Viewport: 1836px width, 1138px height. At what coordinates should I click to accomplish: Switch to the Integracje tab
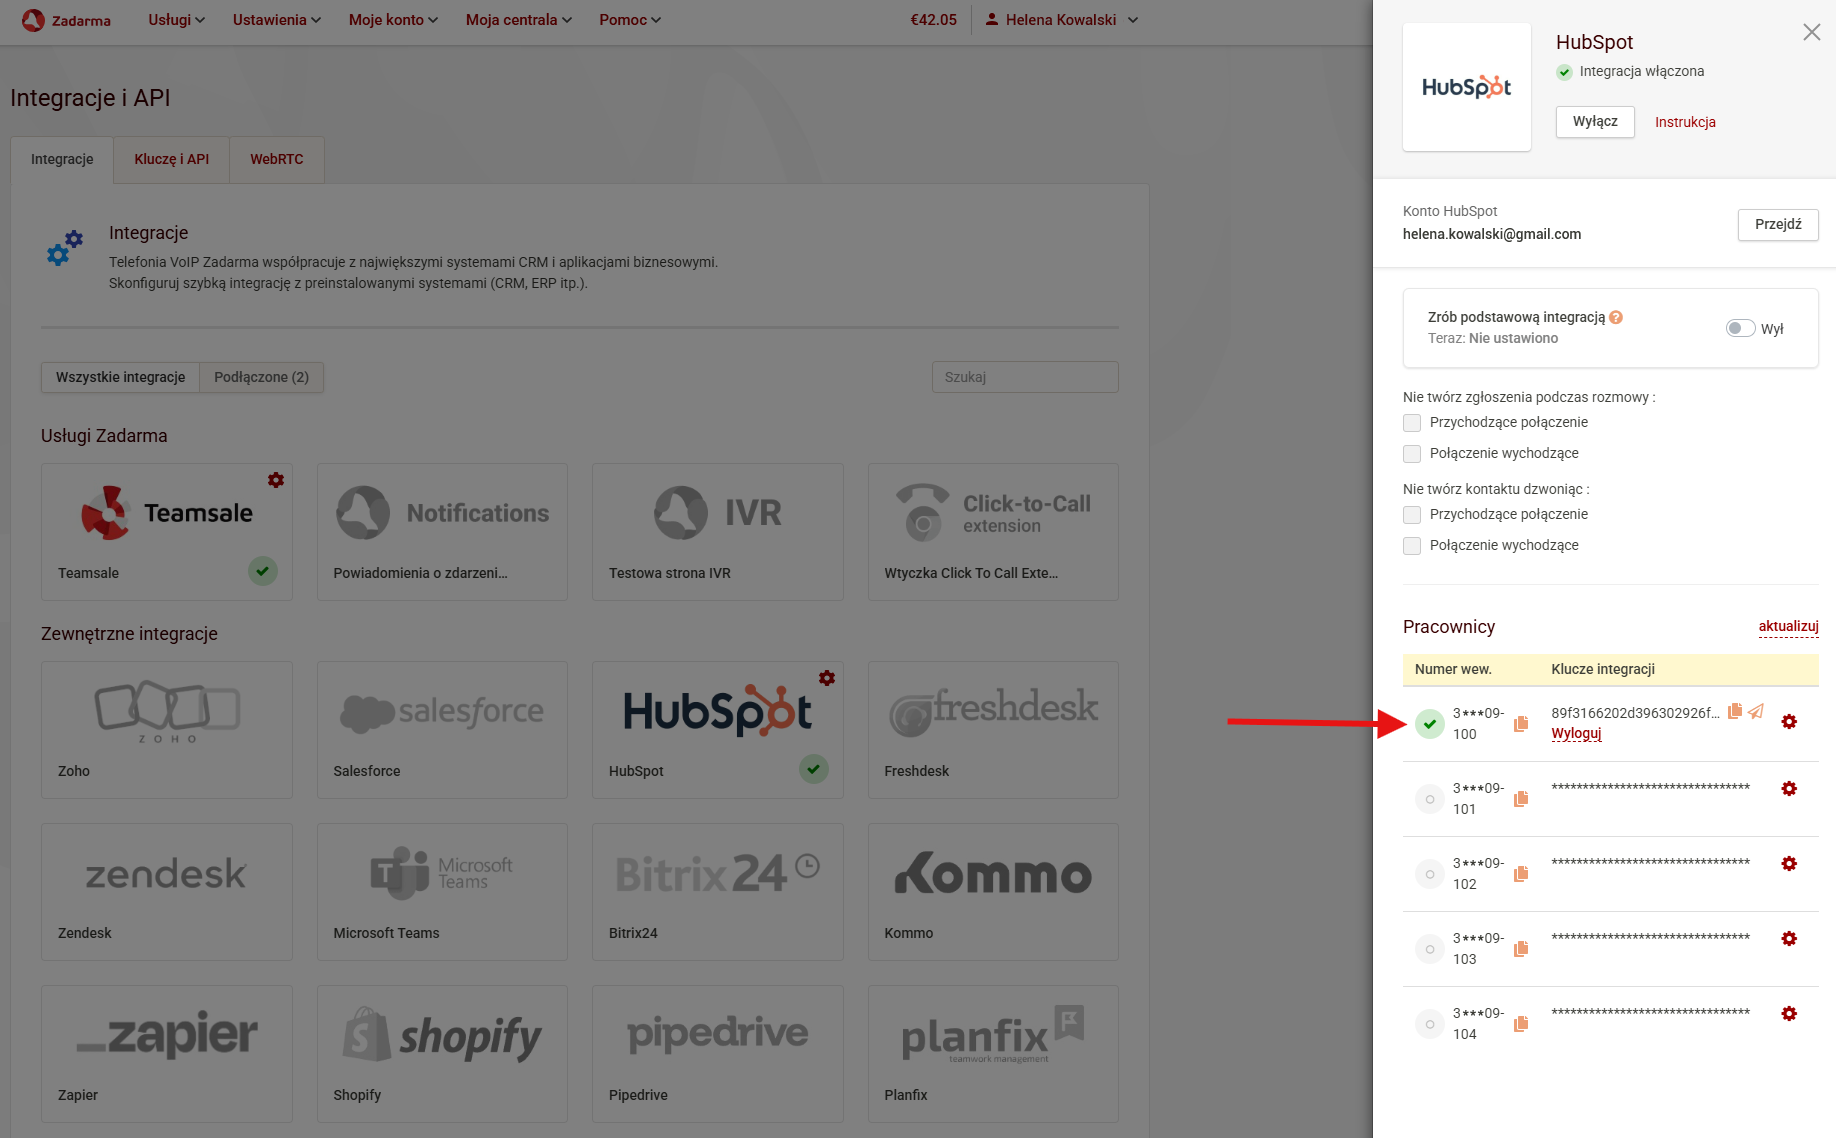[62, 159]
